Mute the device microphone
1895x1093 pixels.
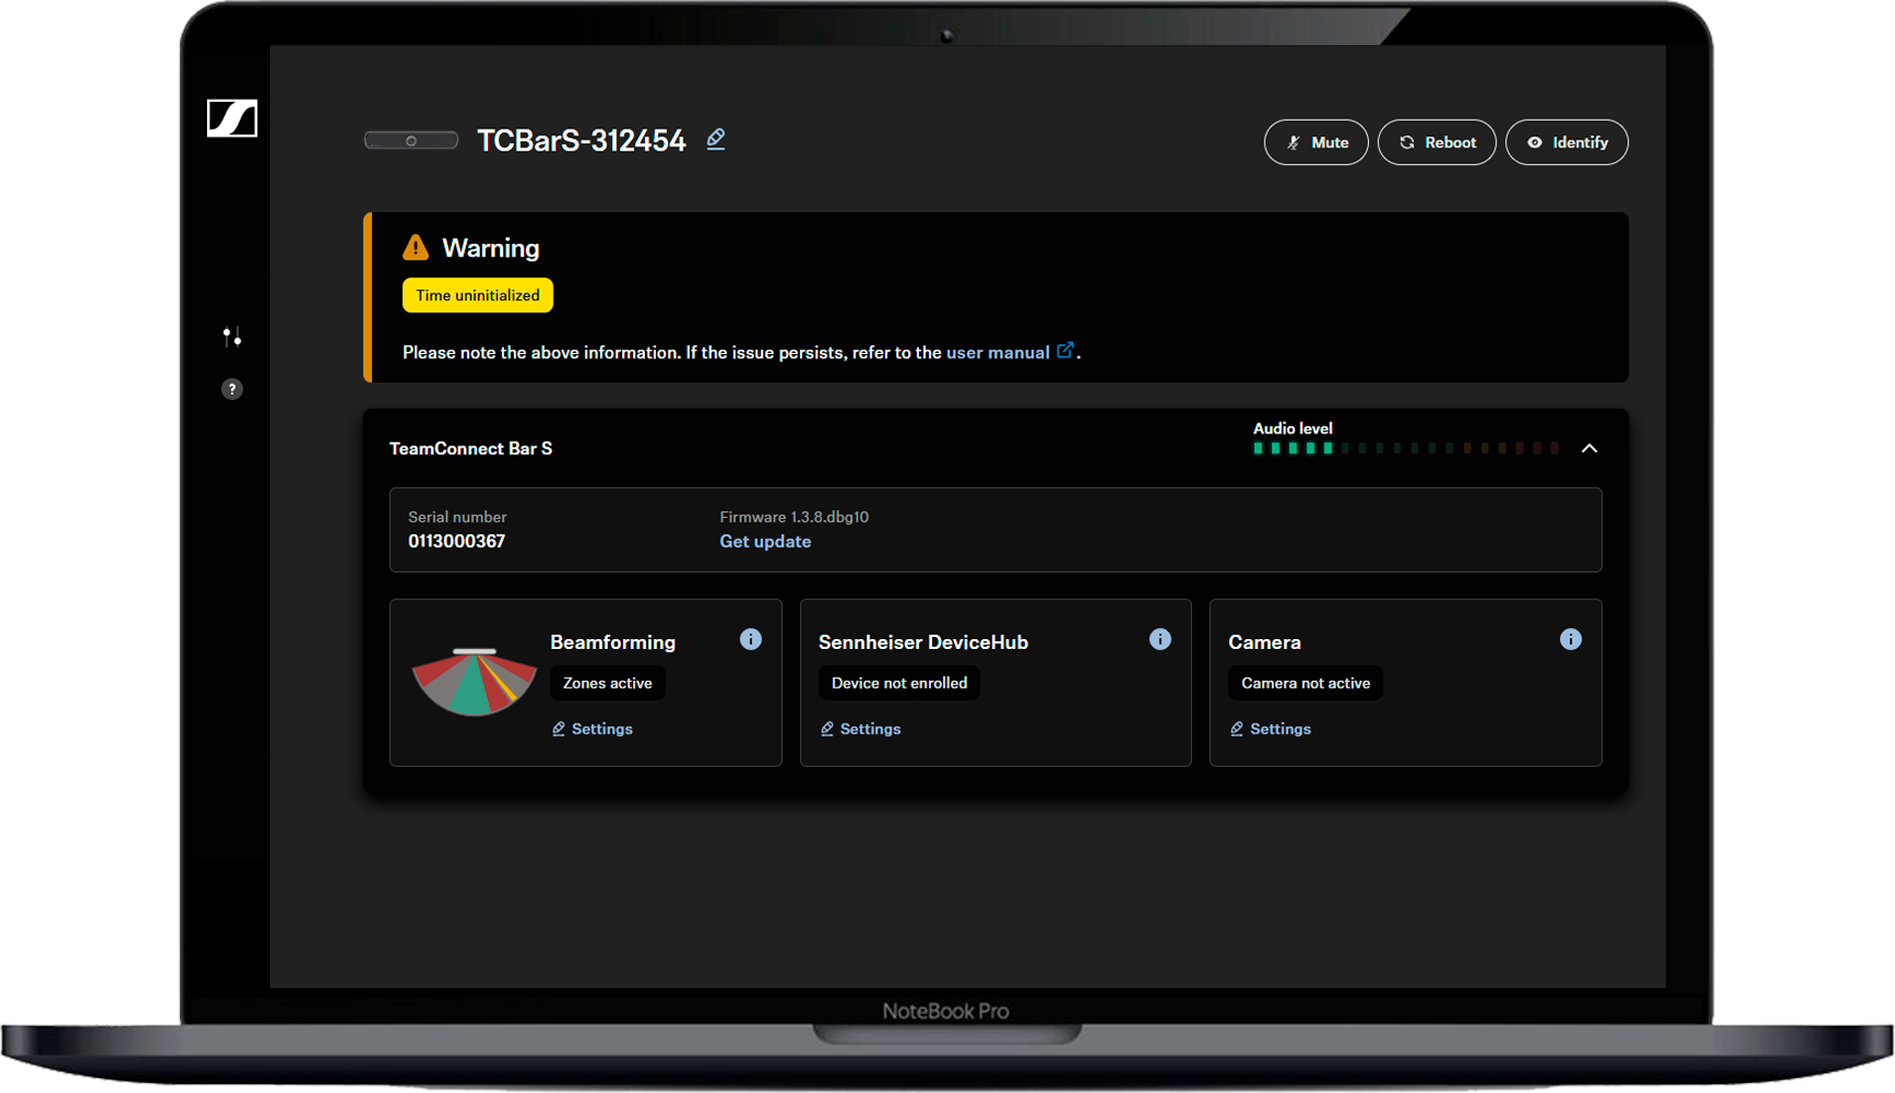[x=1316, y=143]
